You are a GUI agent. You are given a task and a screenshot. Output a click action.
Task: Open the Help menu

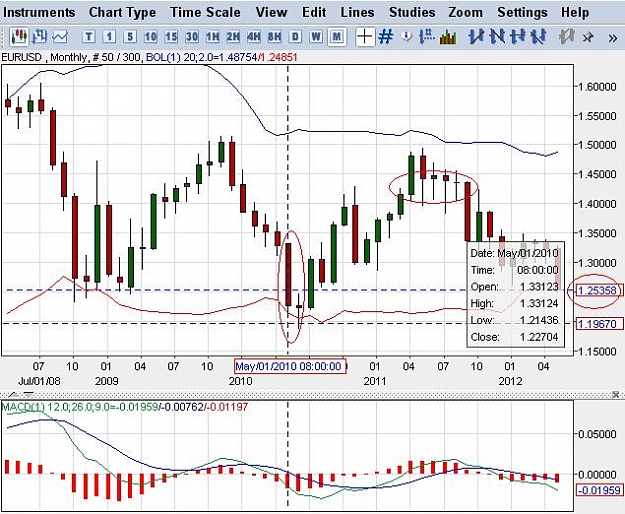[575, 12]
